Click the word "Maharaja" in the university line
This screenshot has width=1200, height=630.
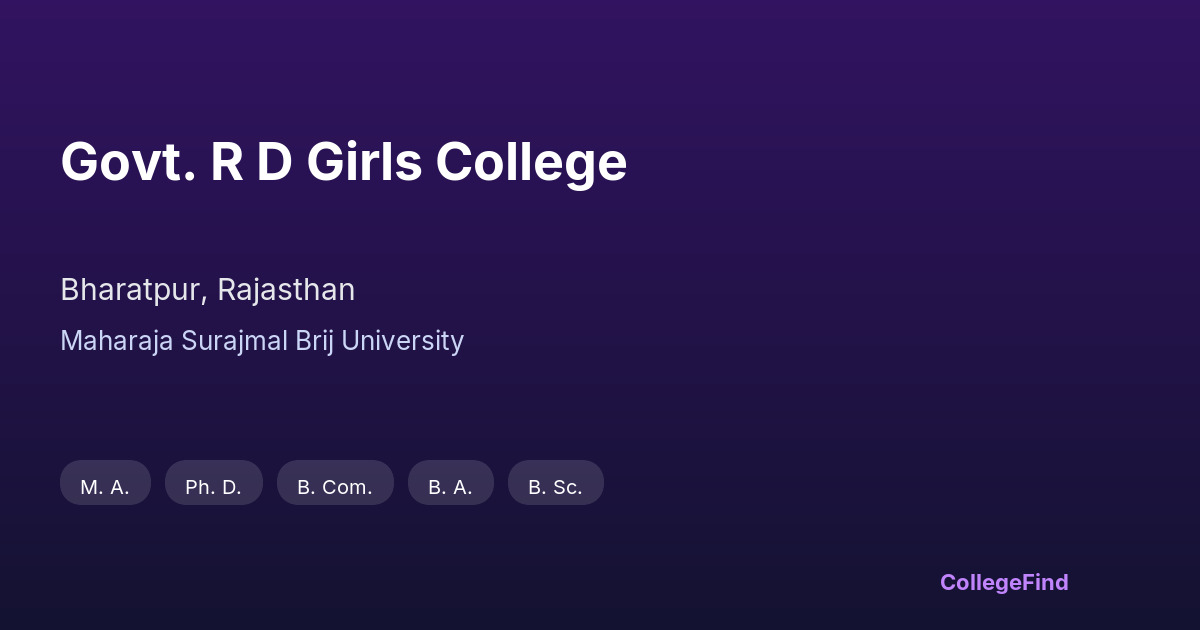[116, 341]
